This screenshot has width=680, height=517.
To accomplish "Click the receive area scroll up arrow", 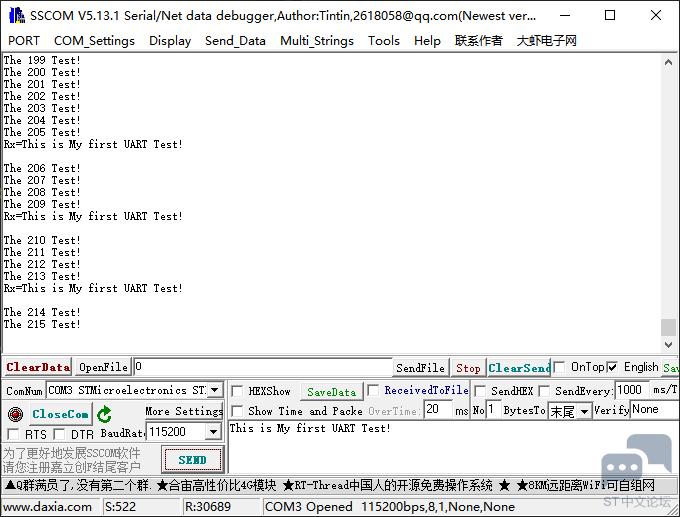I will [668, 62].
